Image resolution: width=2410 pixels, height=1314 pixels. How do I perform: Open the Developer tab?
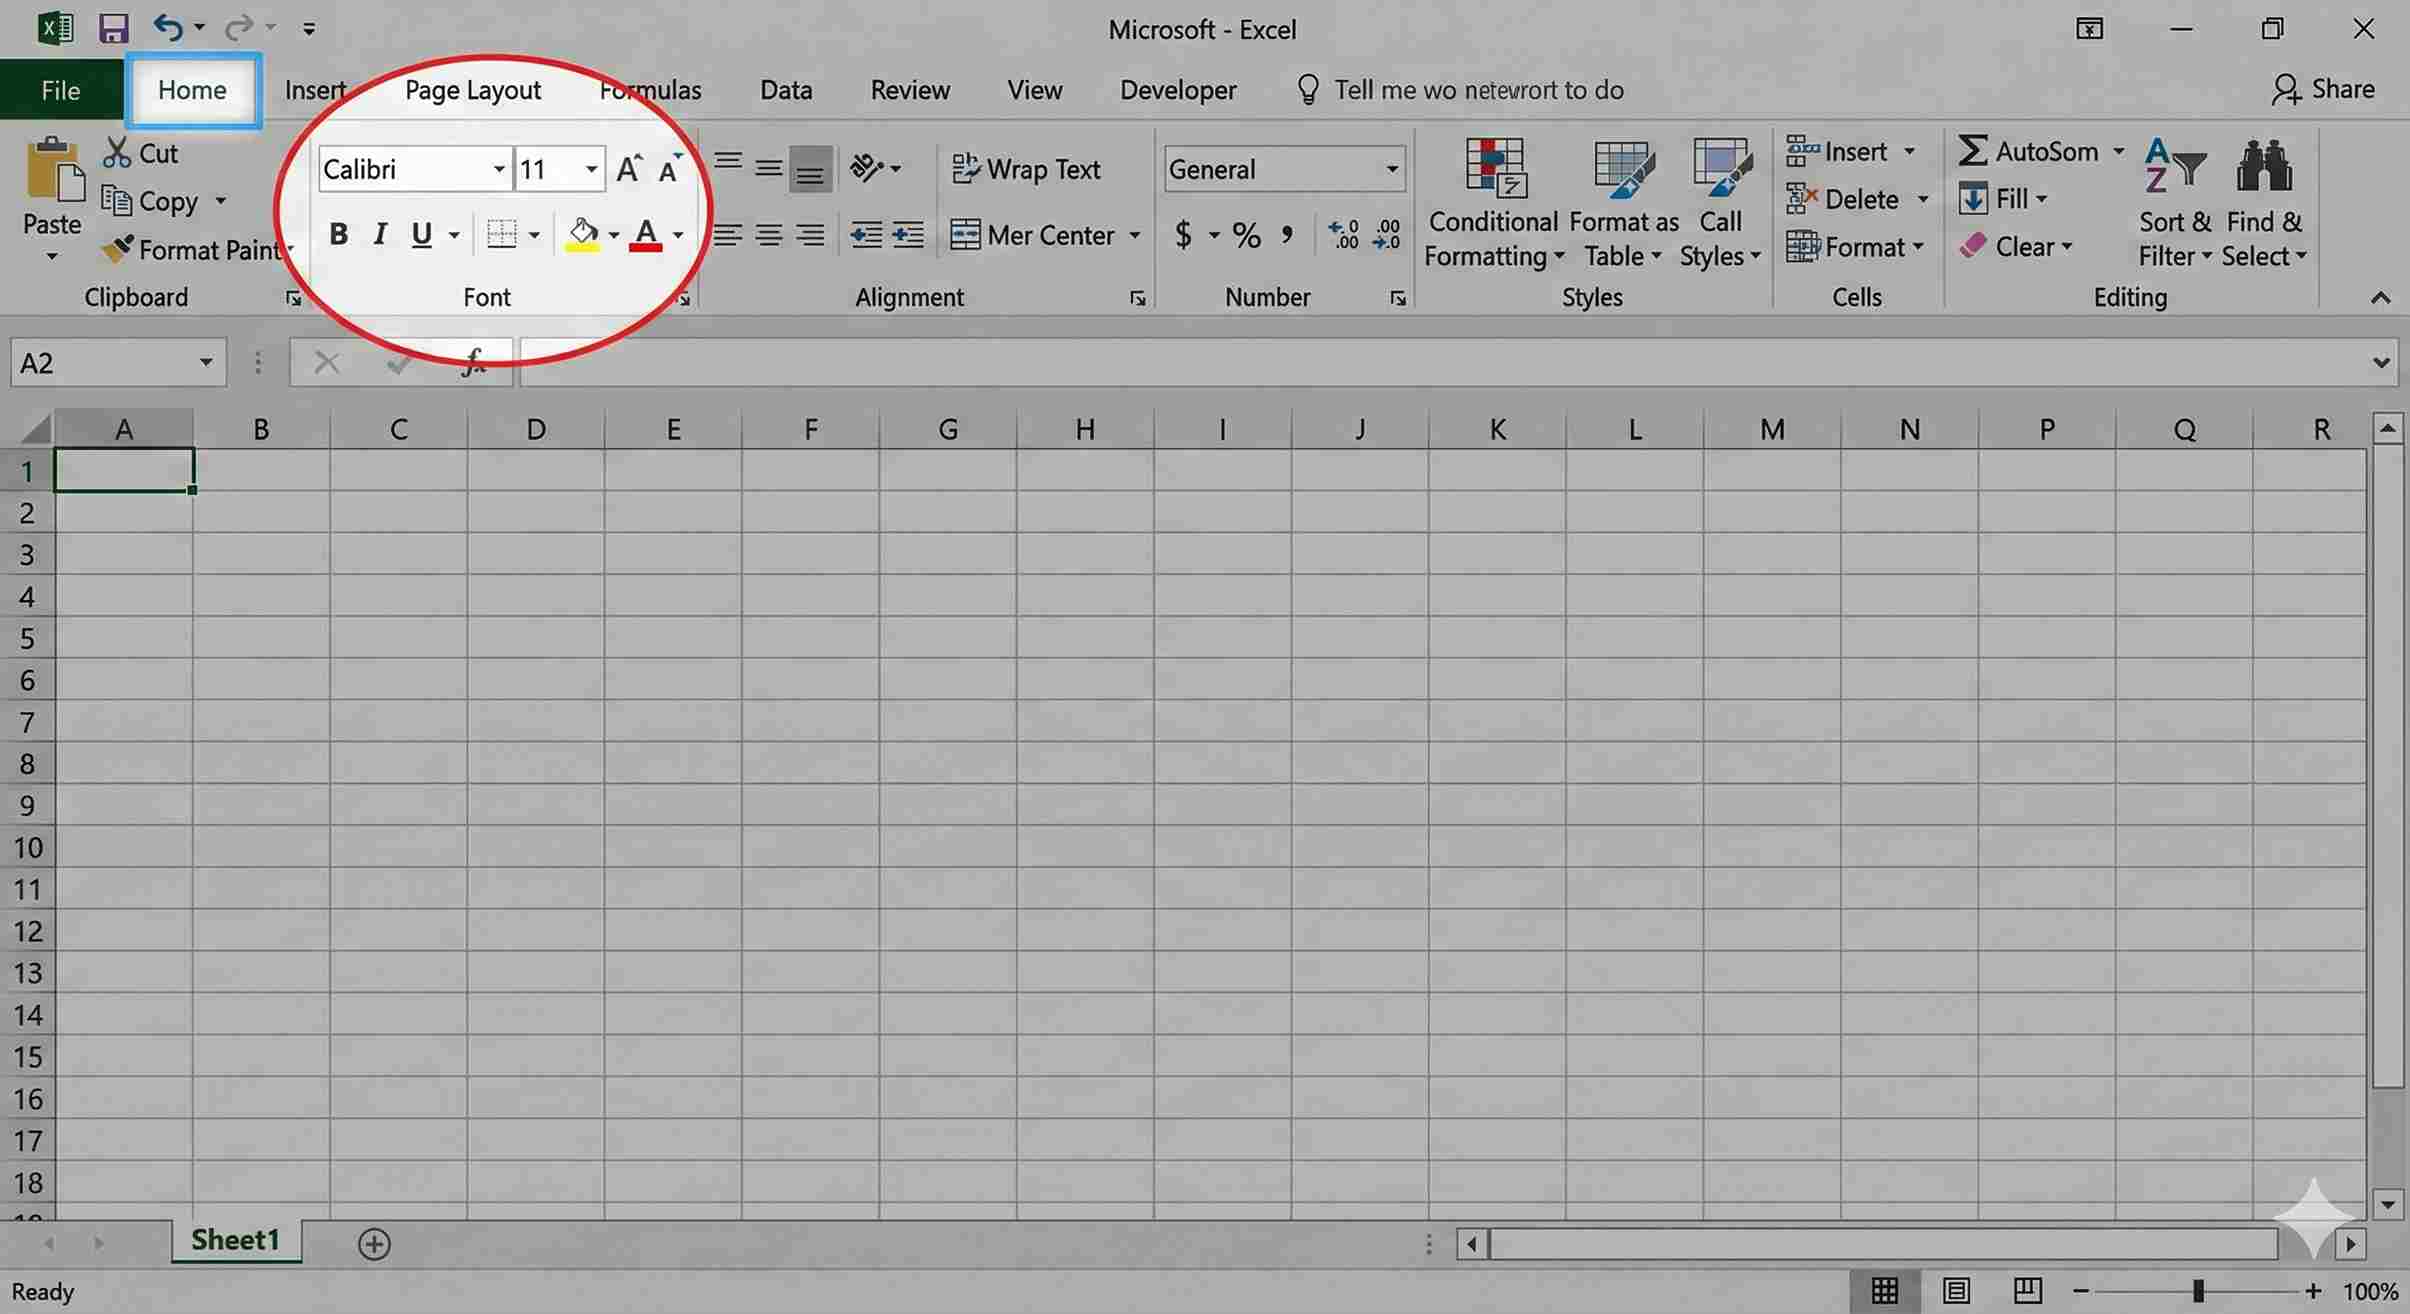[1178, 89]
